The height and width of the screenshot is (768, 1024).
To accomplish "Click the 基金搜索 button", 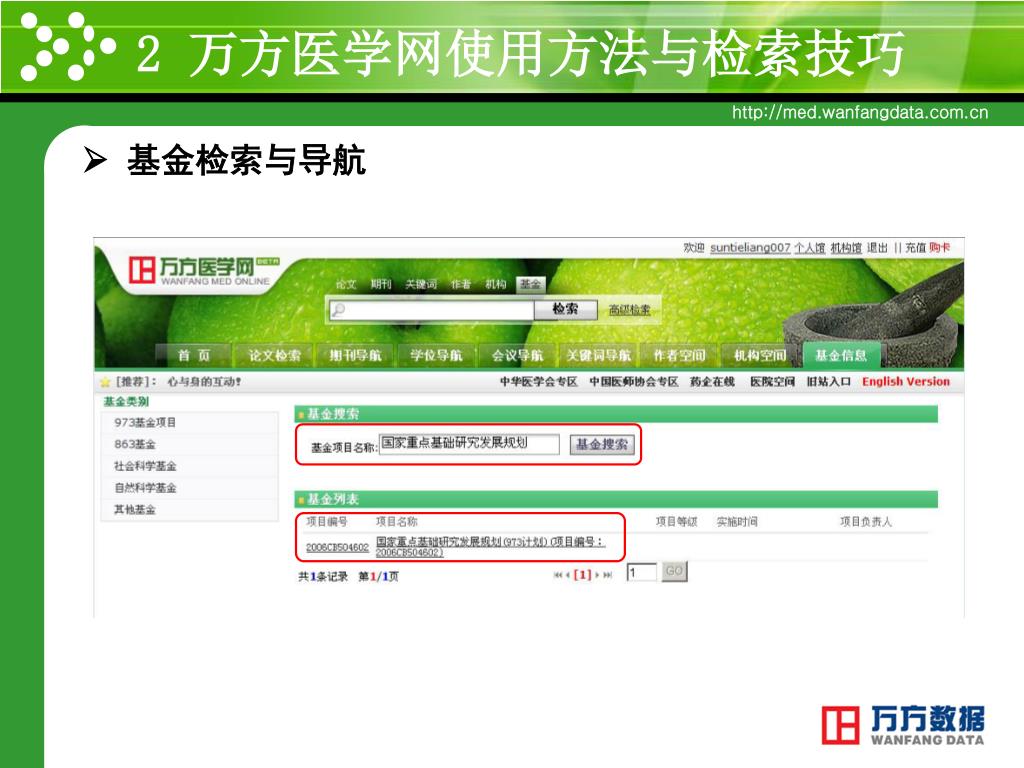I will click(602, 444).
